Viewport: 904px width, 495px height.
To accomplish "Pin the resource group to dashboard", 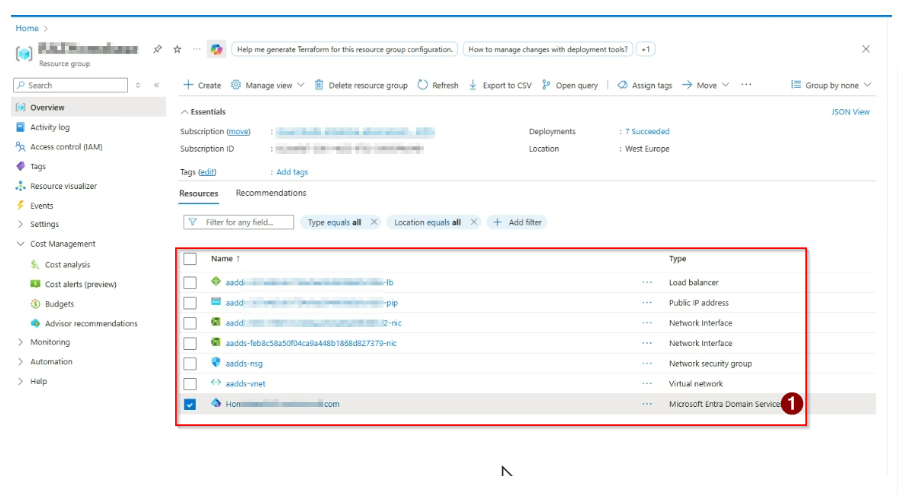I will coord(157,50).
